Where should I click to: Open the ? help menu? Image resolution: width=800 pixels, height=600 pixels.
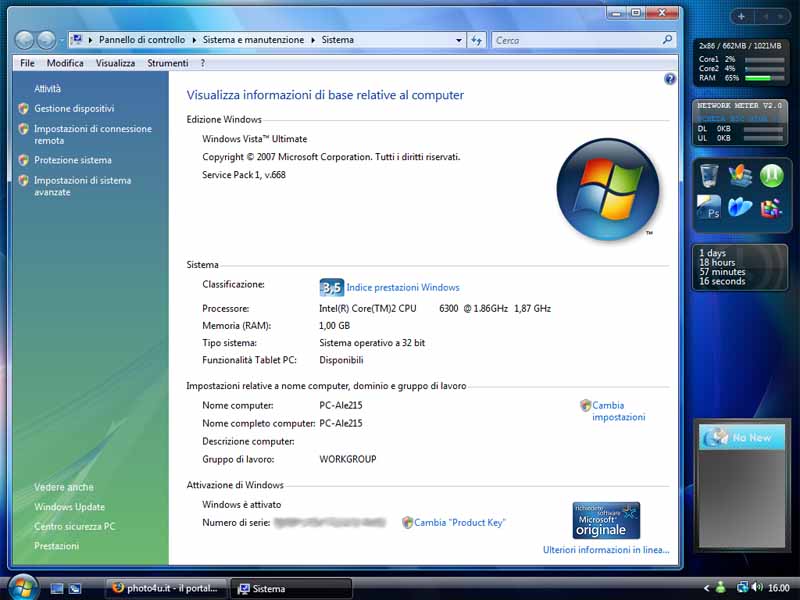[203, 63]
